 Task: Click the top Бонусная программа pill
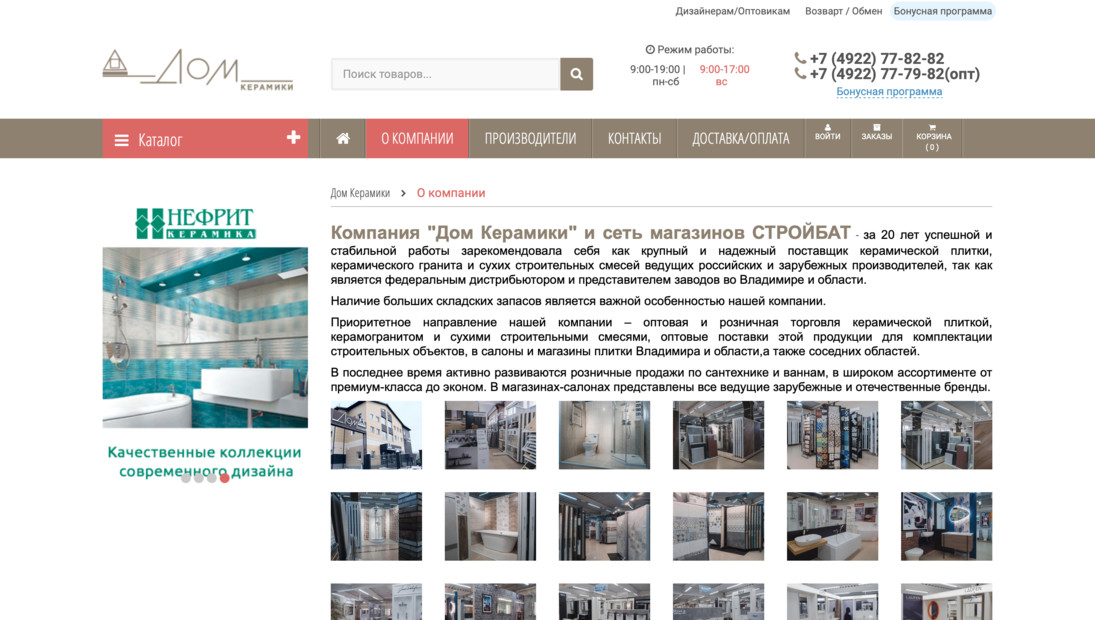pyautogui.click(x=942, y=11)
